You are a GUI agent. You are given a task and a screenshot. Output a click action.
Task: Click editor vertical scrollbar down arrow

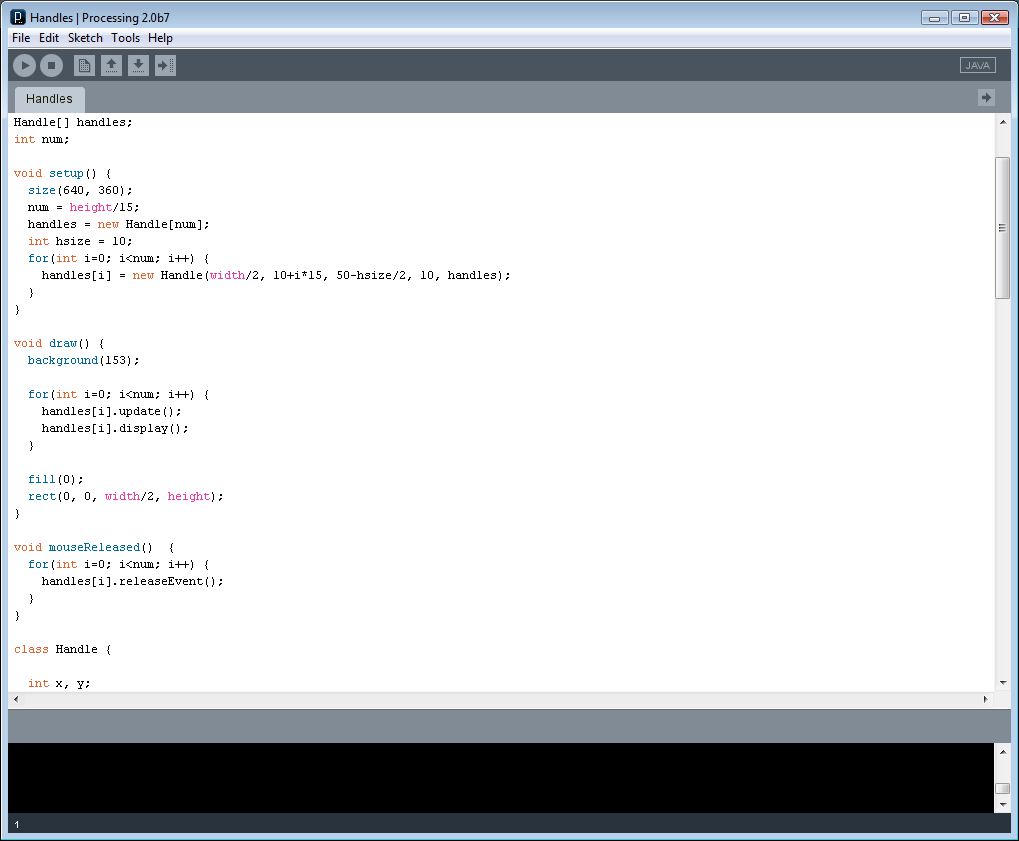pos(1003,682)
